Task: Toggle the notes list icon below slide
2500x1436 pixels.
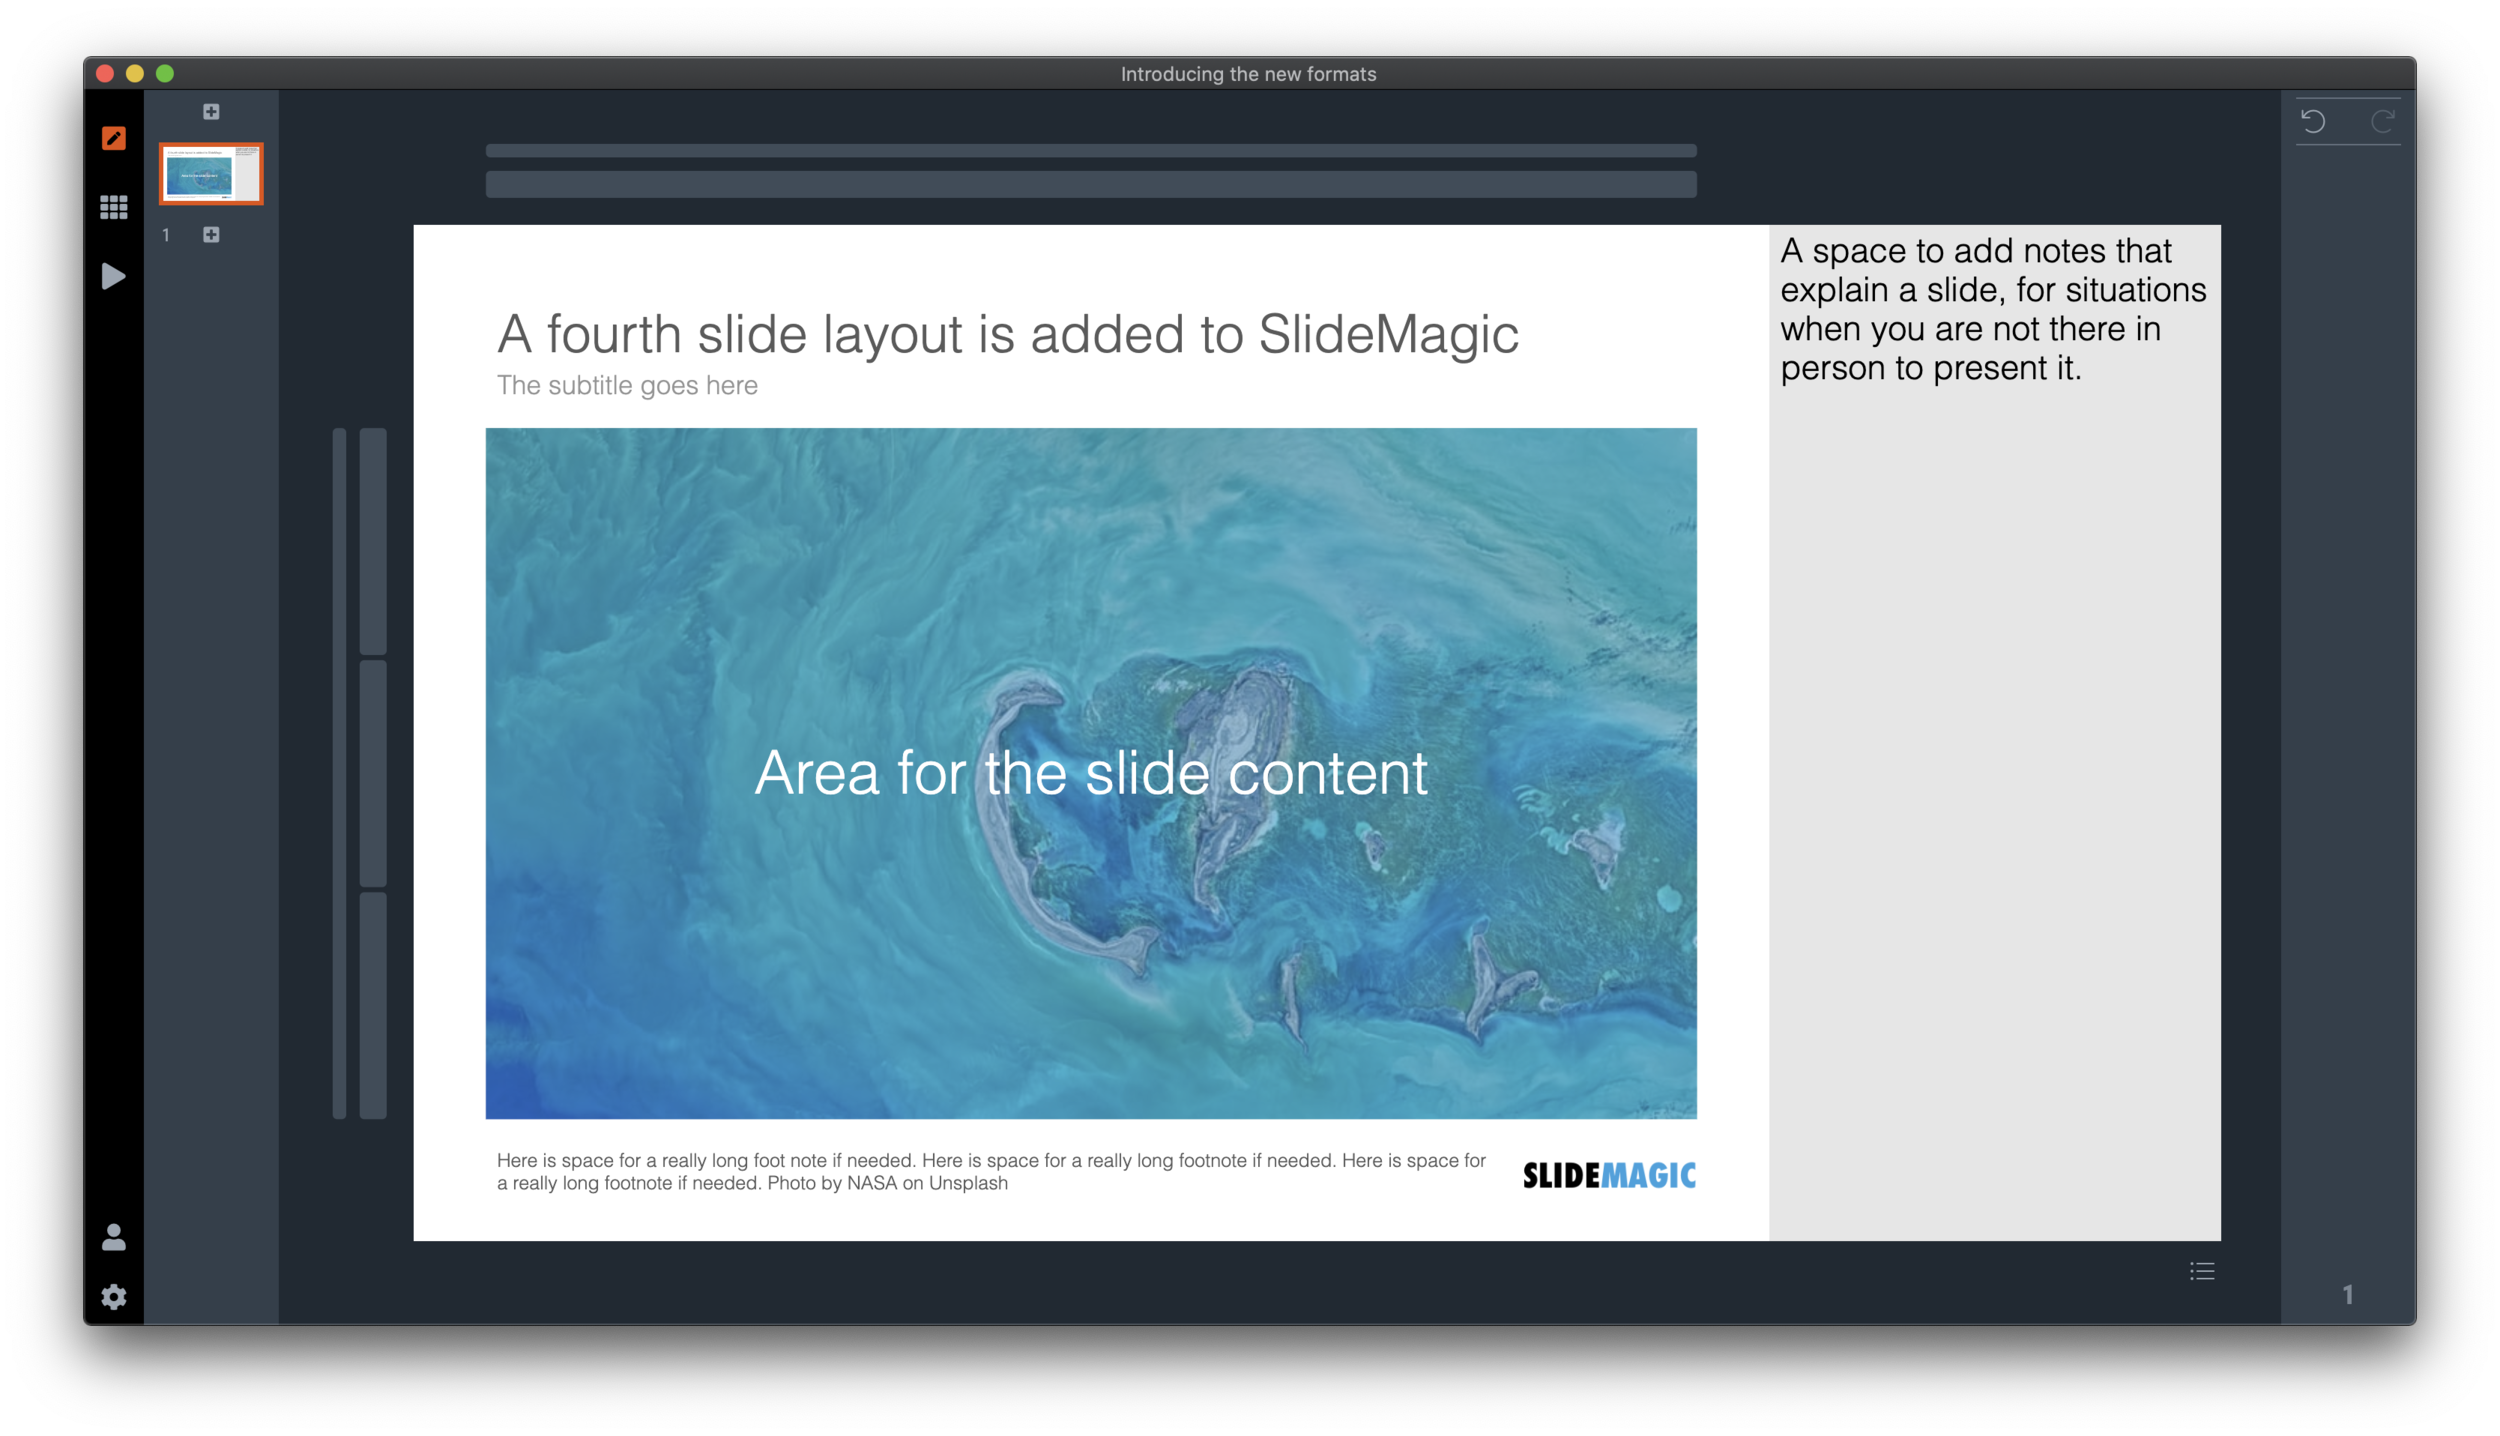Action: point(2202,1271)
